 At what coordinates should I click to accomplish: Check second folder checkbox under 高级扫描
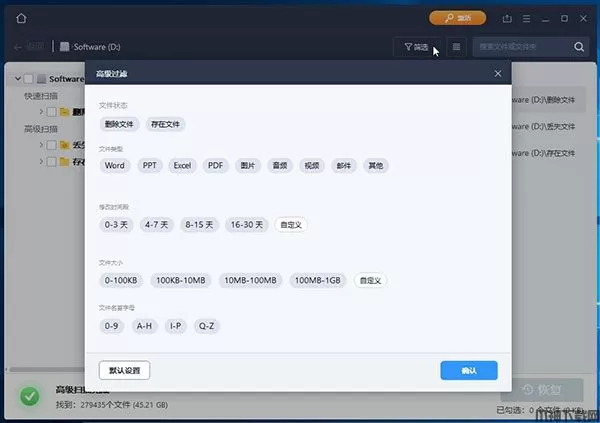tap(51, 162)
